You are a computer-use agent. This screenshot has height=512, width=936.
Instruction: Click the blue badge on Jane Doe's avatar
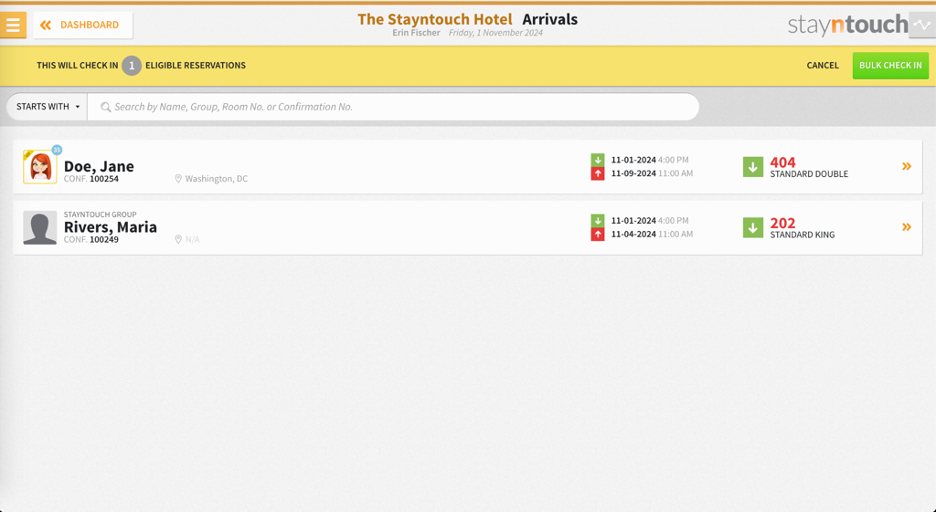coord(57,150)
